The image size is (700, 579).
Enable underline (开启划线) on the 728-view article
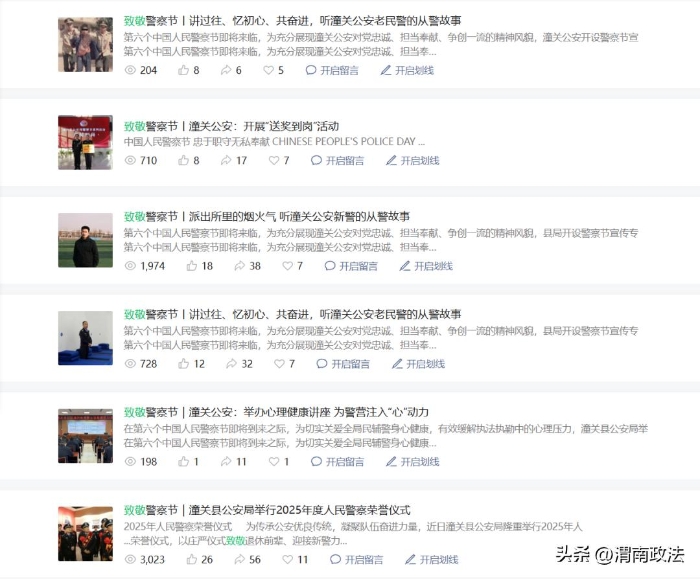tap(418, 364)
